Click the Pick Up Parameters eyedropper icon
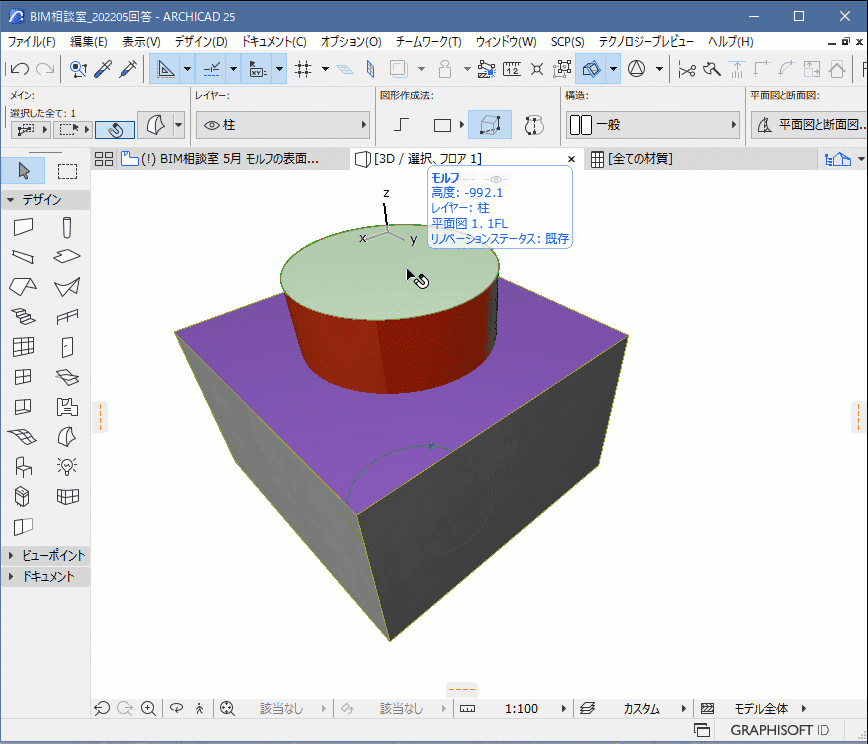Screen dimensions: 868x744 102,69
